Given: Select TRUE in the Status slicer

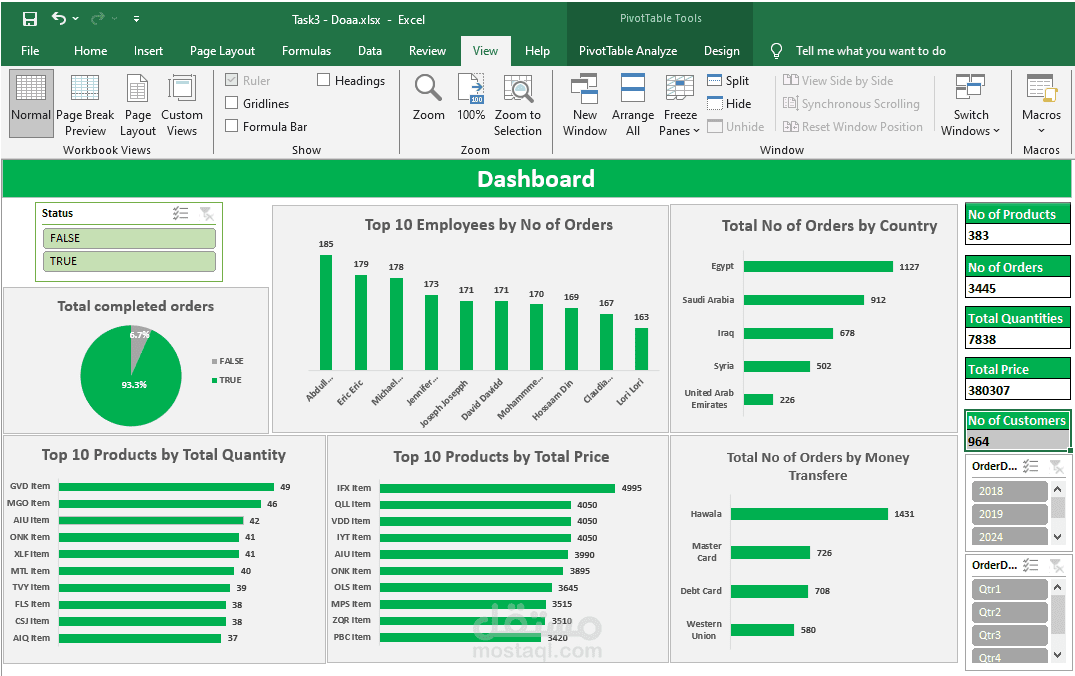Looking at the screenshot, I should (129, 260).
